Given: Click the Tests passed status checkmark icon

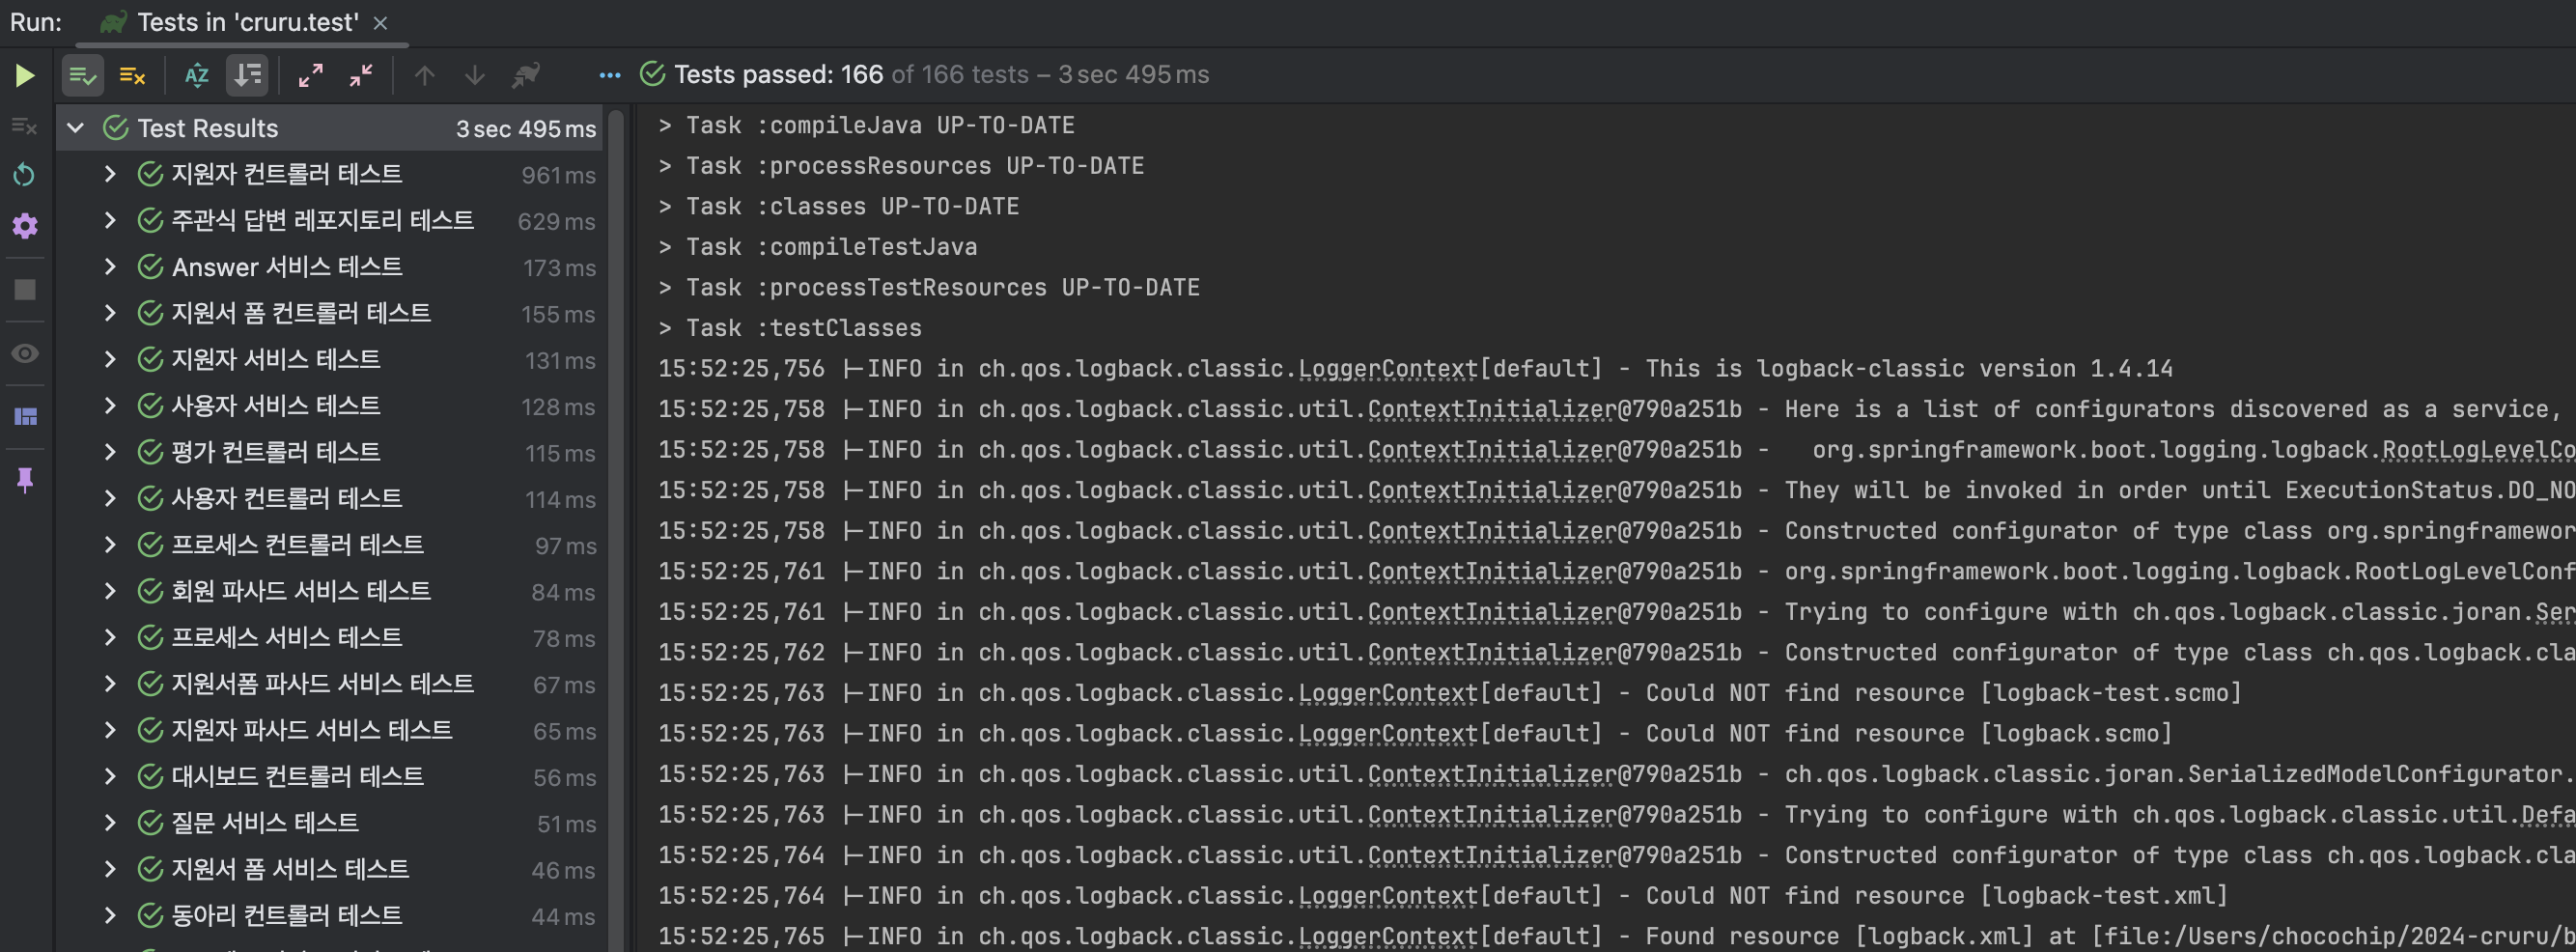Looking at the screenshot, I should click(x=652, y=74).
